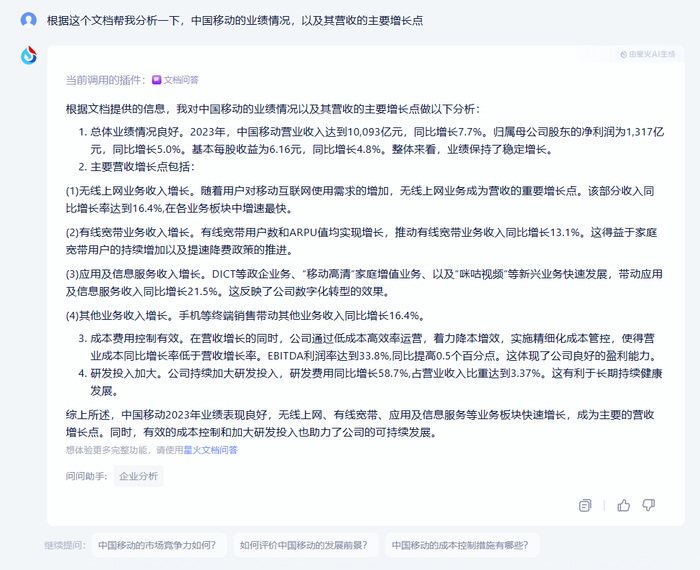
Task: Click the 文档问答 plugin icon
Action: (x=156, y=80)
